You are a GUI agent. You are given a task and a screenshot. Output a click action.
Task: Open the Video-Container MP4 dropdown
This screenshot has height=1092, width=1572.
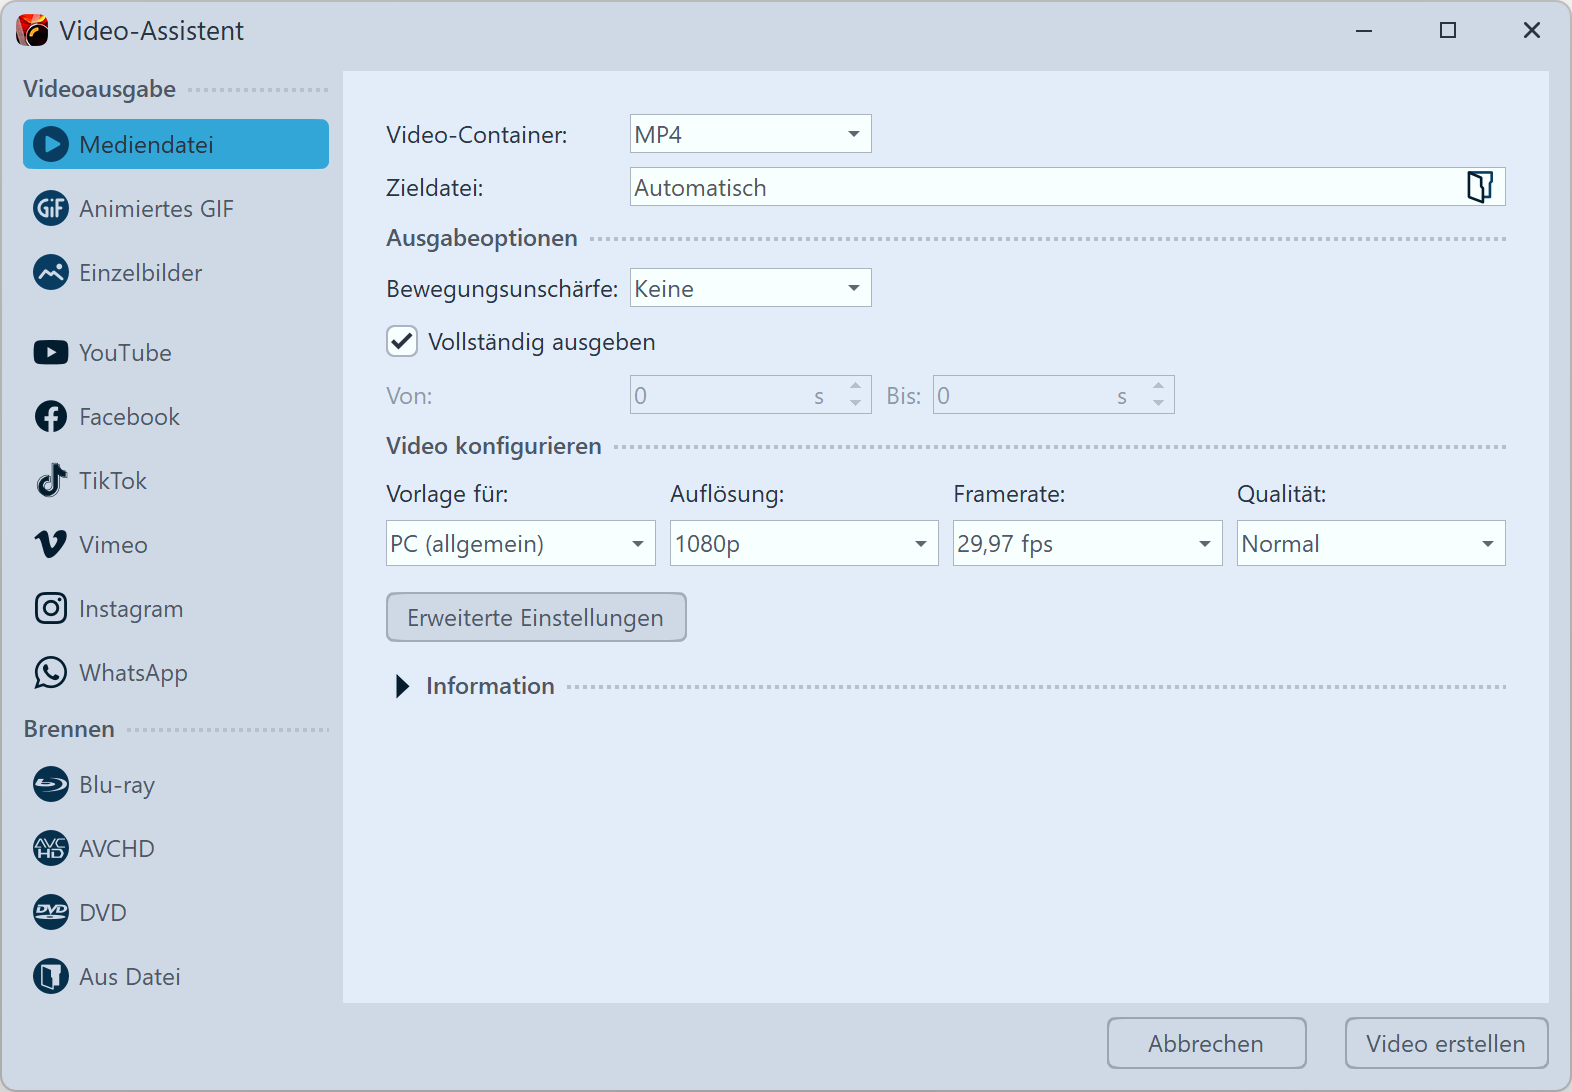(x=750, y=134)
